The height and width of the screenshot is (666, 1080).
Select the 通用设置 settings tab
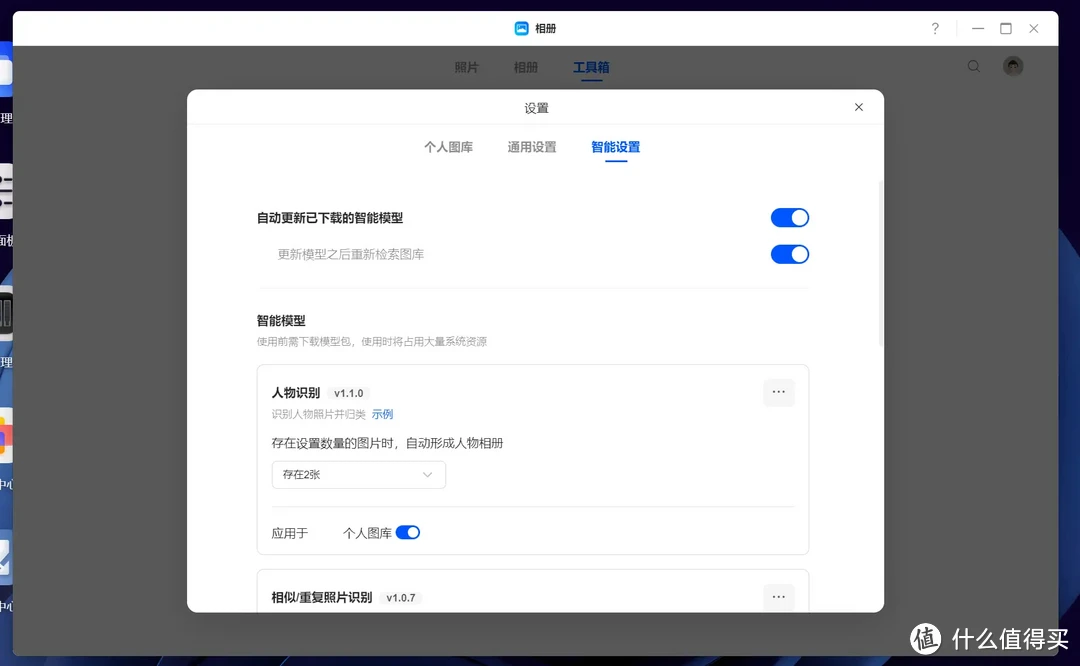click(x=531, y=145)
